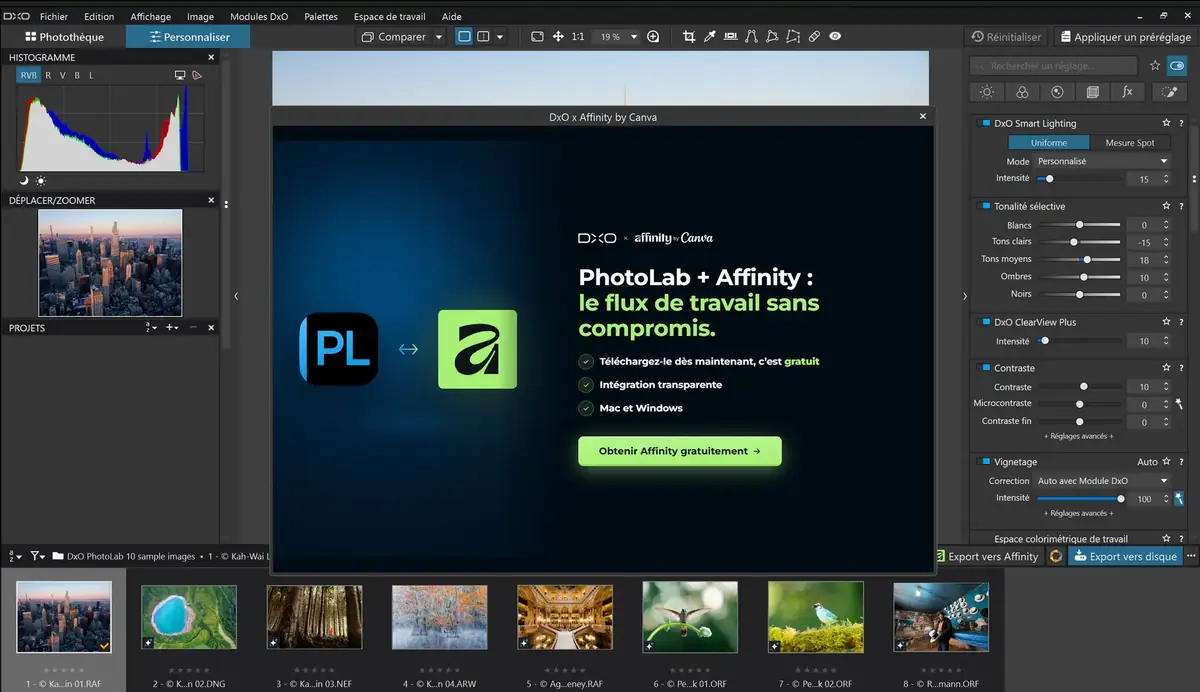Open the Light corrections palette icon
The image size is (1200, 692).
coord(987,92)
